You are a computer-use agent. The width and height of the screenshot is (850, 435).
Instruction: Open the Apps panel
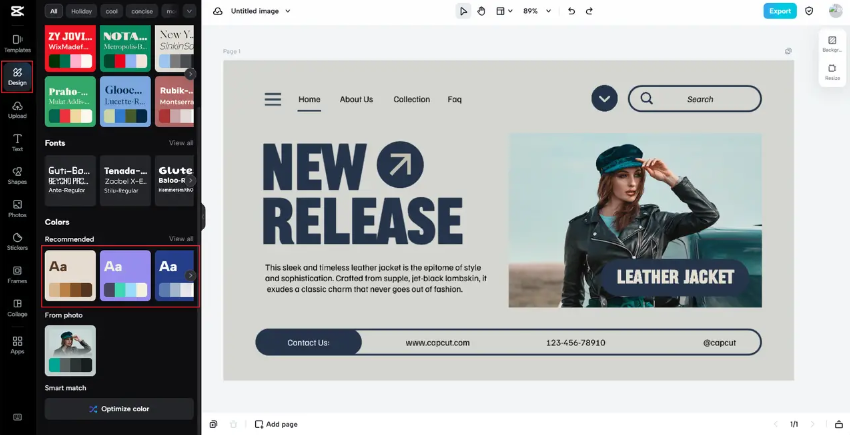[17, 345]
